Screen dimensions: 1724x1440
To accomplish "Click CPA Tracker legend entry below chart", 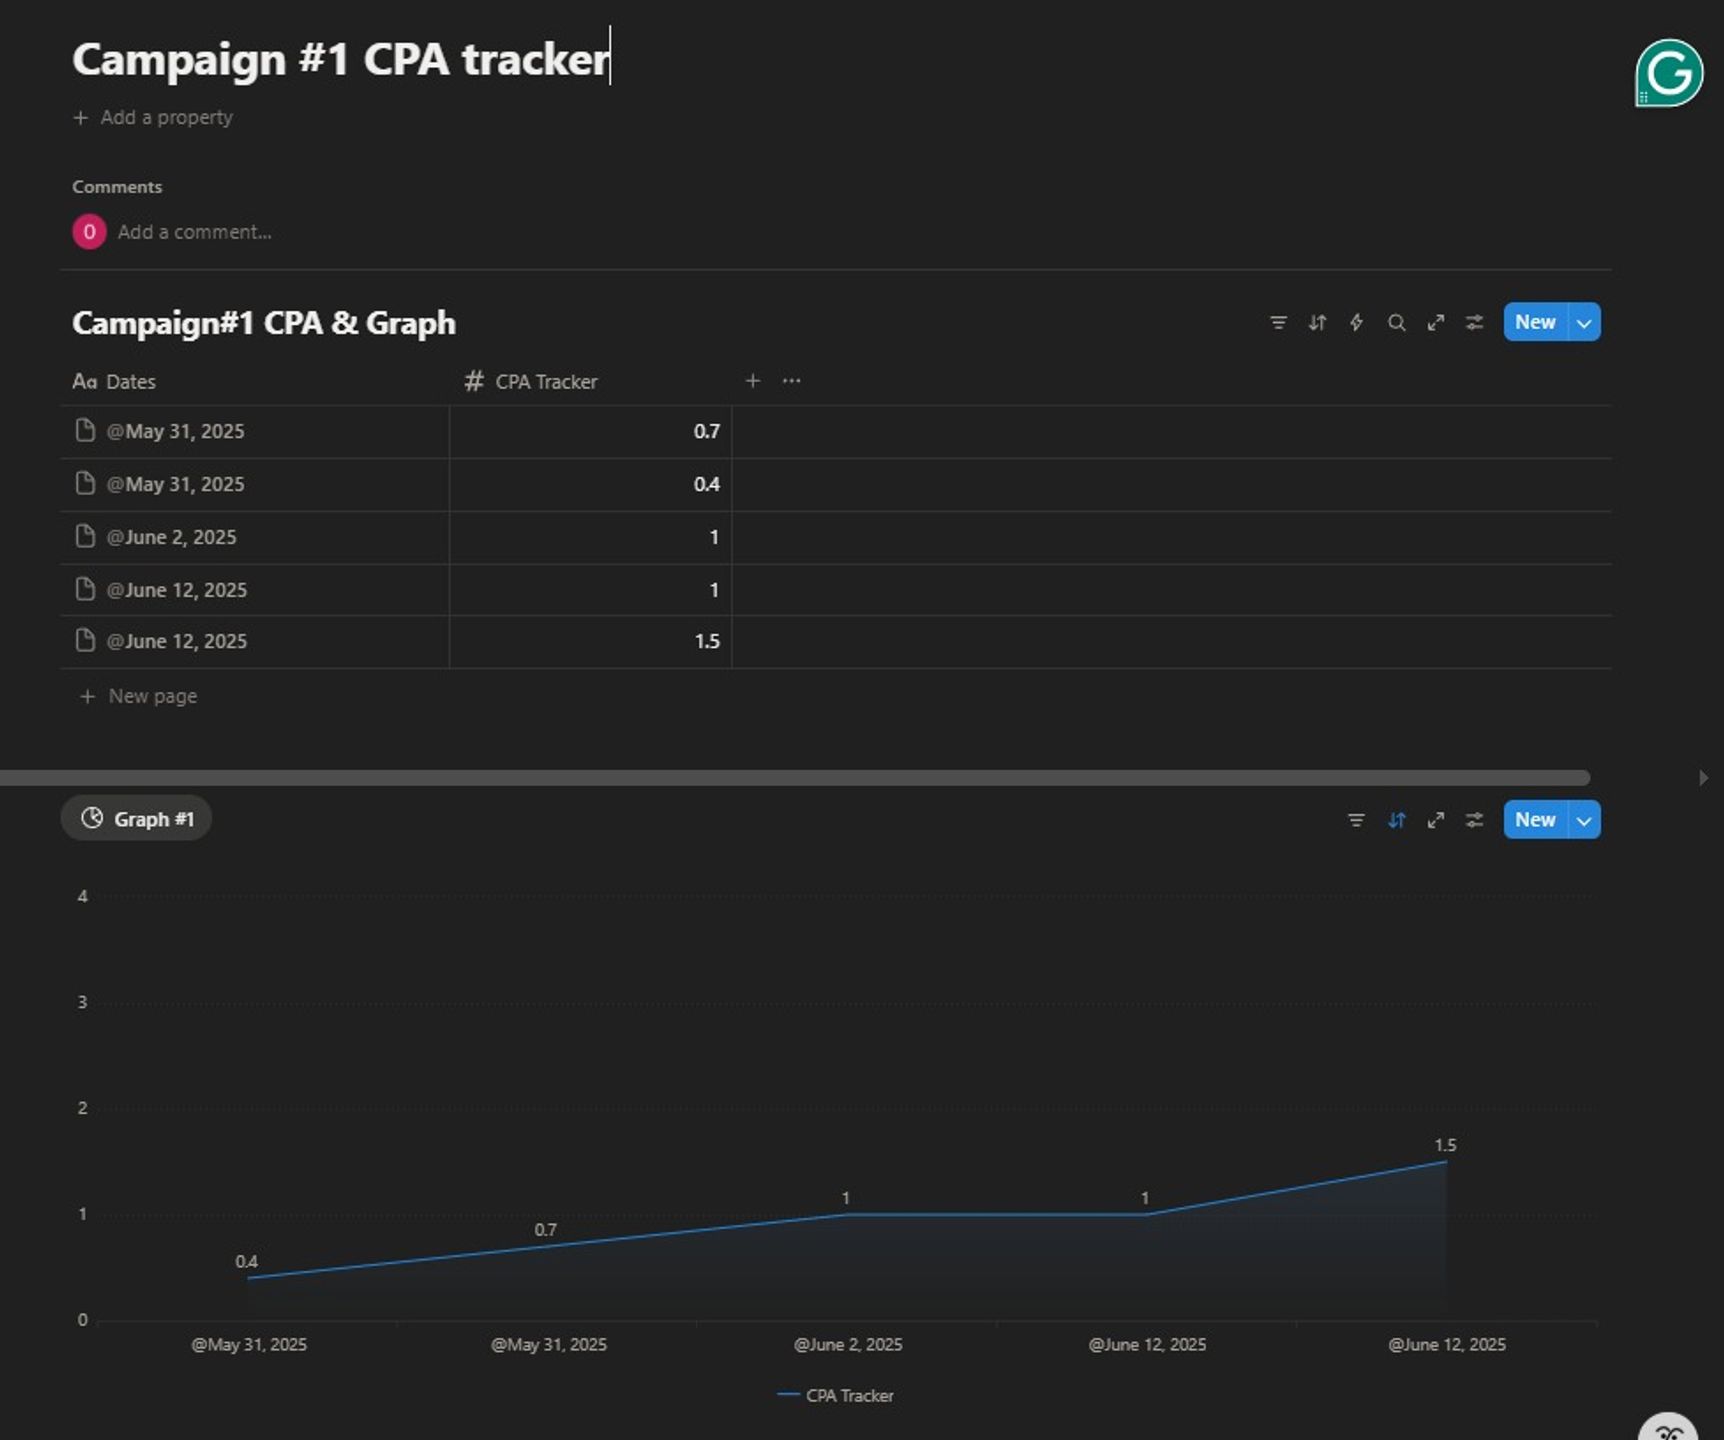I will click(x=836, y=1395).
